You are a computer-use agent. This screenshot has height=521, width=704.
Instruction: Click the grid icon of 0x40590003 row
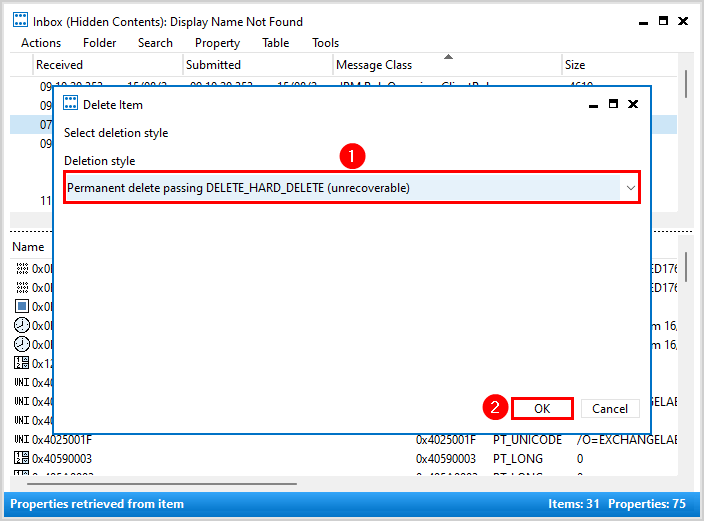[22, 458]
